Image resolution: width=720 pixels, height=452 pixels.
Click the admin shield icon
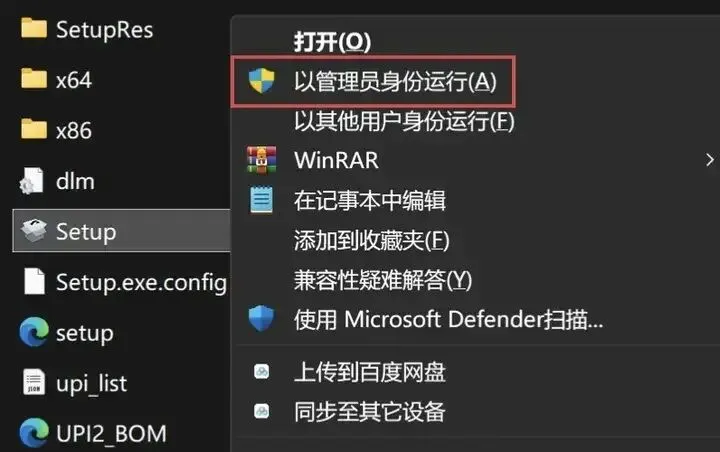261,80
